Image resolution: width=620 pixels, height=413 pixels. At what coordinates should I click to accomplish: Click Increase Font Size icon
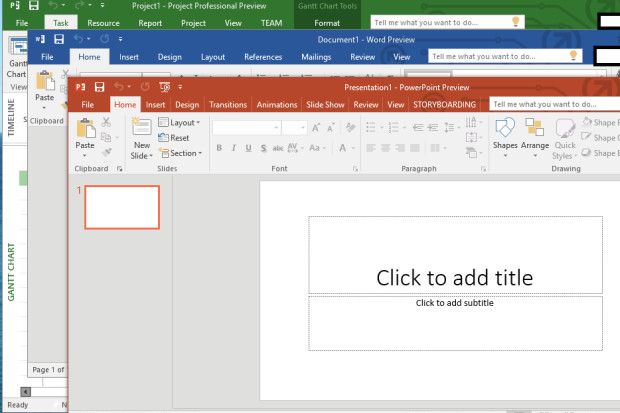(316, 128)
